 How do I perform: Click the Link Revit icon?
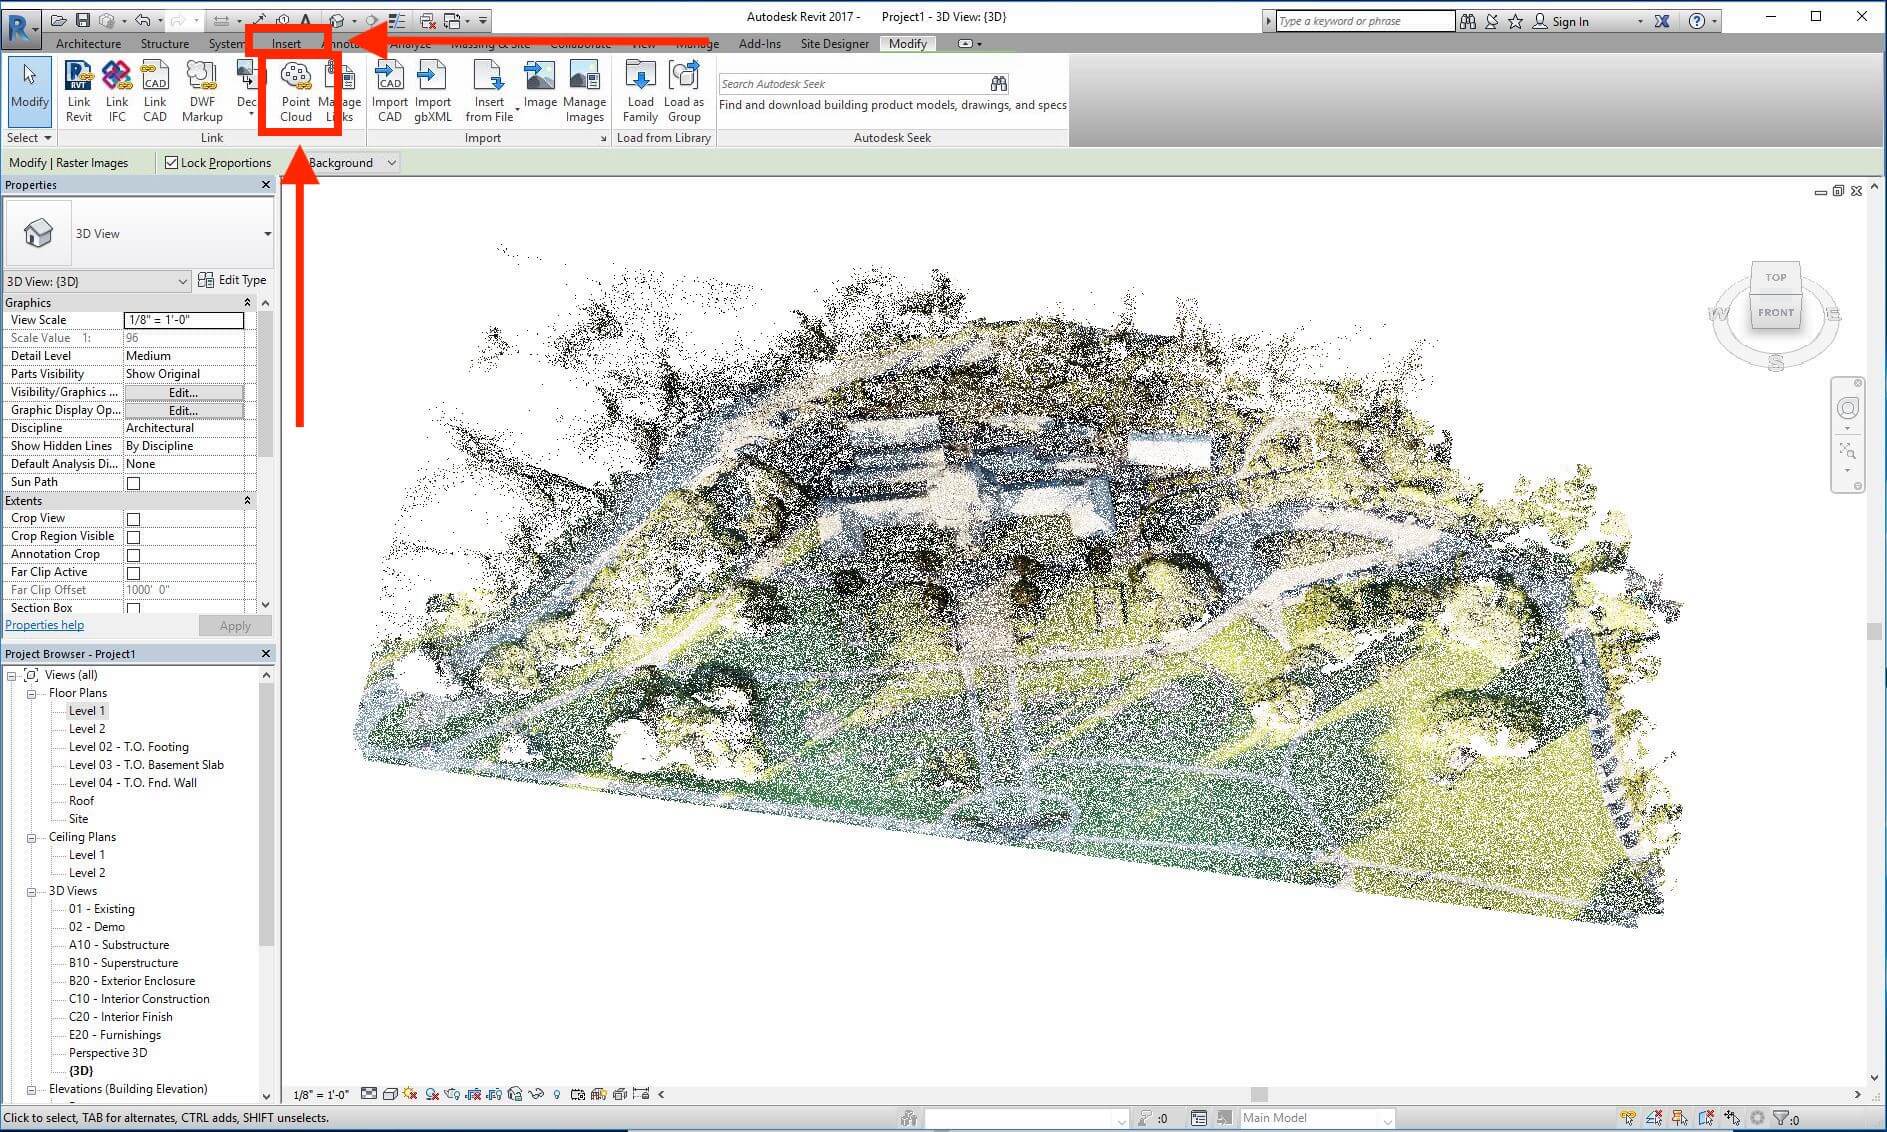point(79,91)
